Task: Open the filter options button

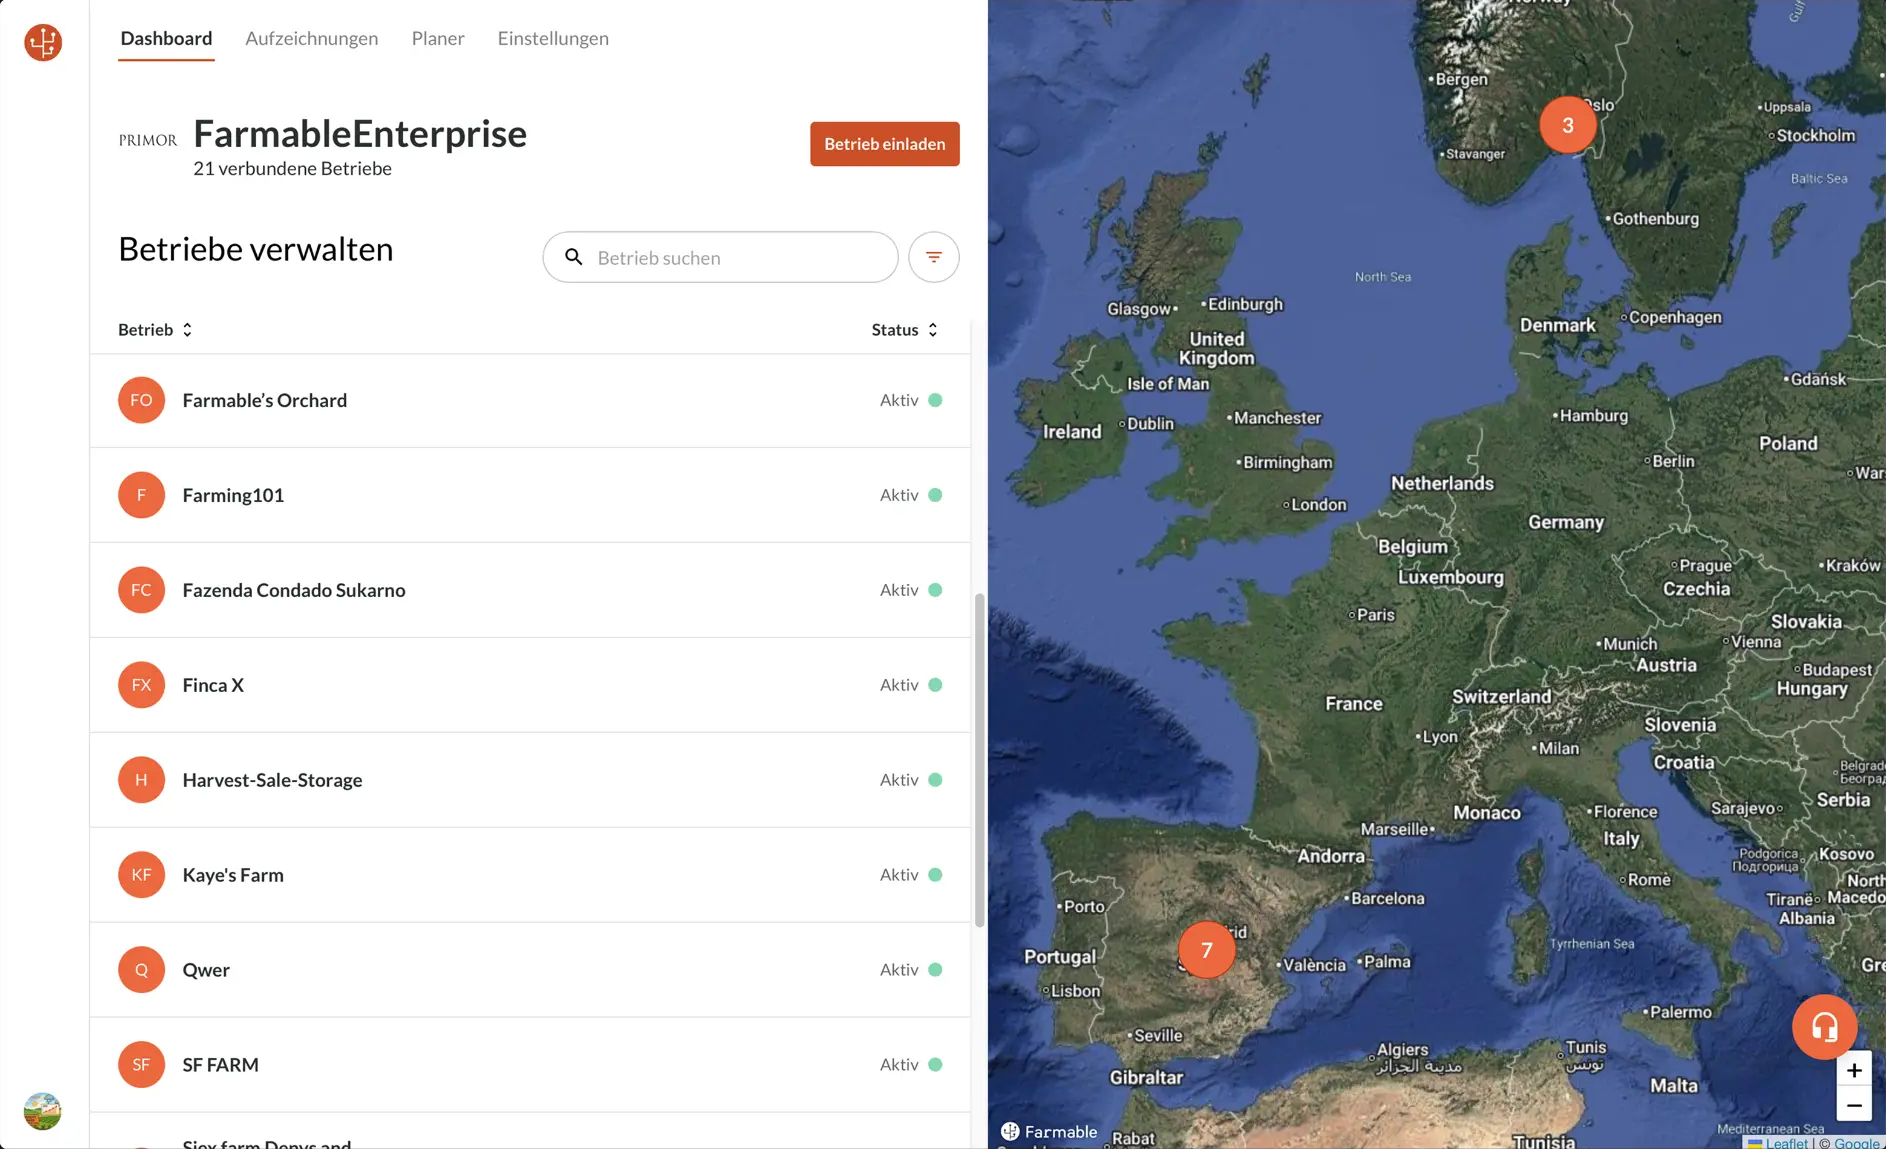Action: point(933,257)
